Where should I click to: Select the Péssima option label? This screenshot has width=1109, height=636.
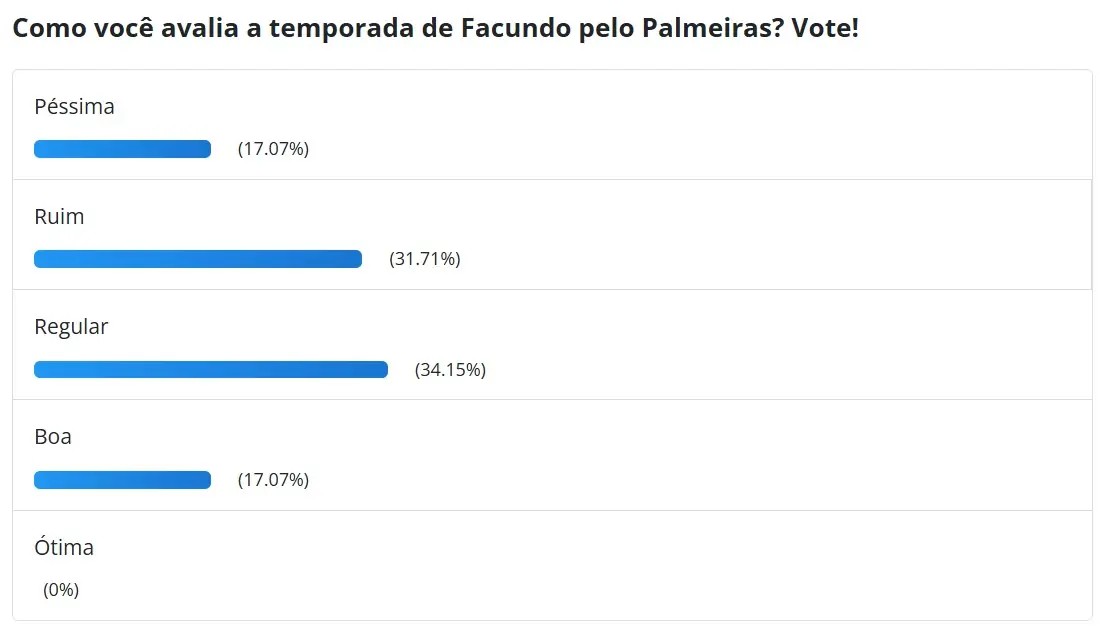74,106
